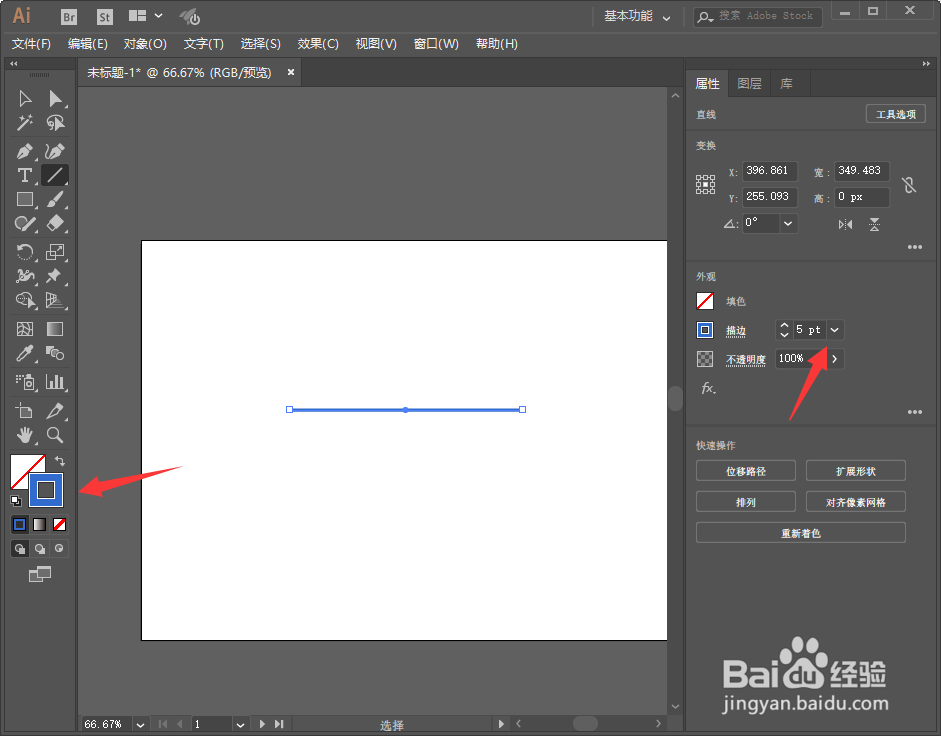Click the 位移路径 button

click(745, 471)
